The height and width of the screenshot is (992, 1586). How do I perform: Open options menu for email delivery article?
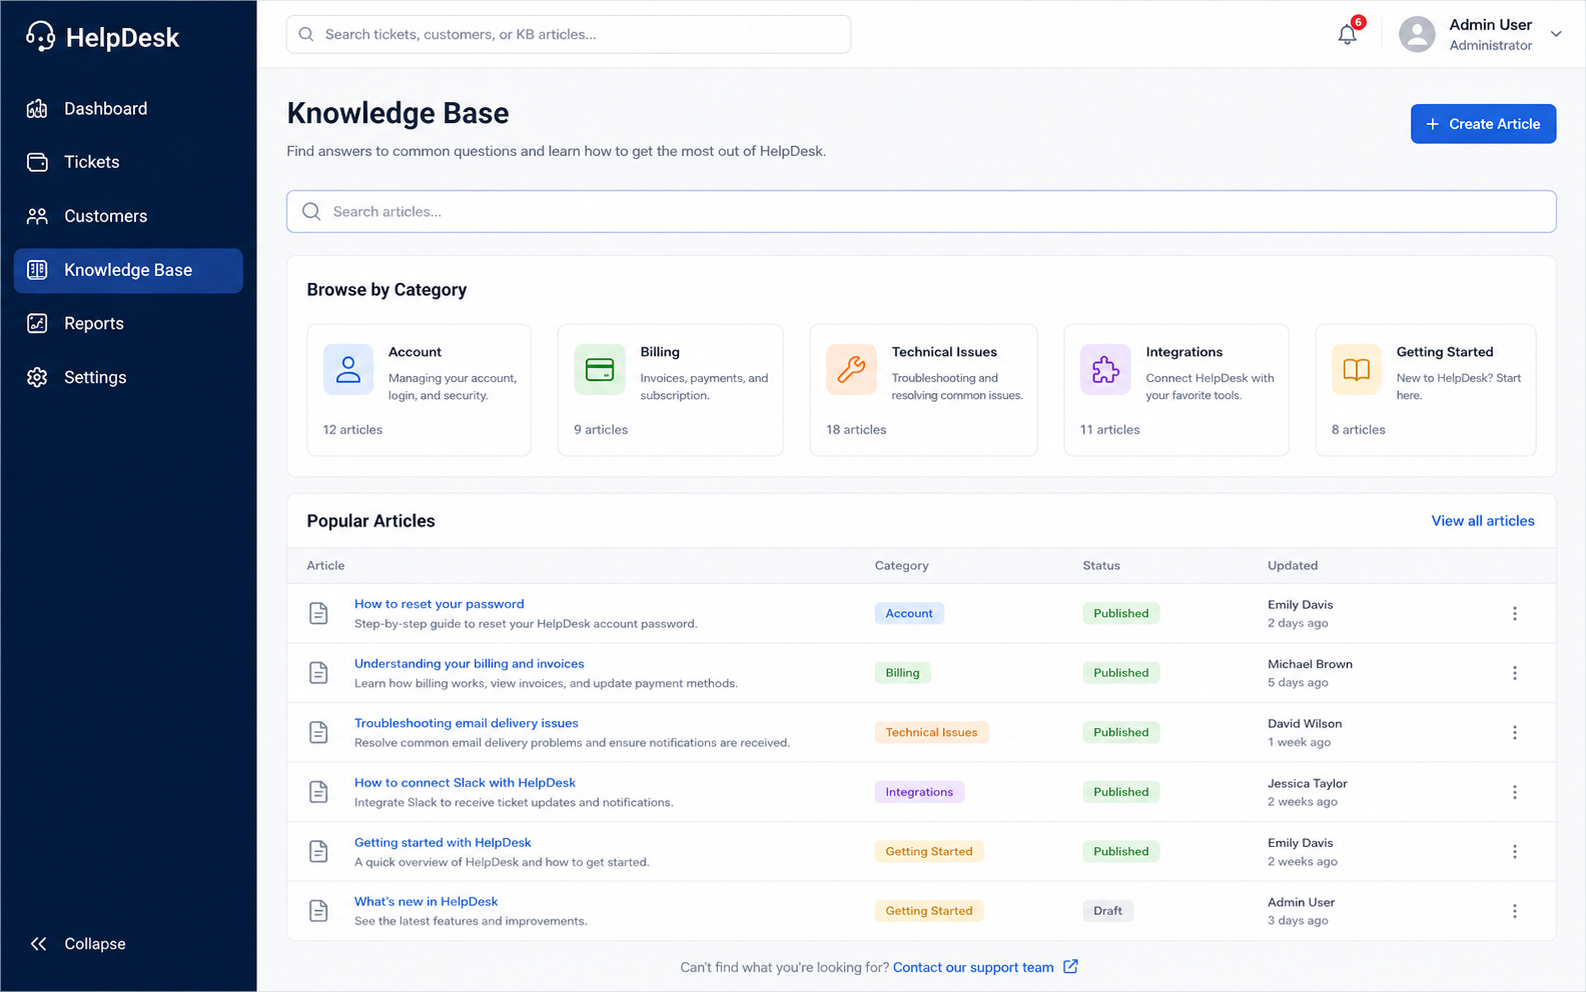click(1514, 732)
